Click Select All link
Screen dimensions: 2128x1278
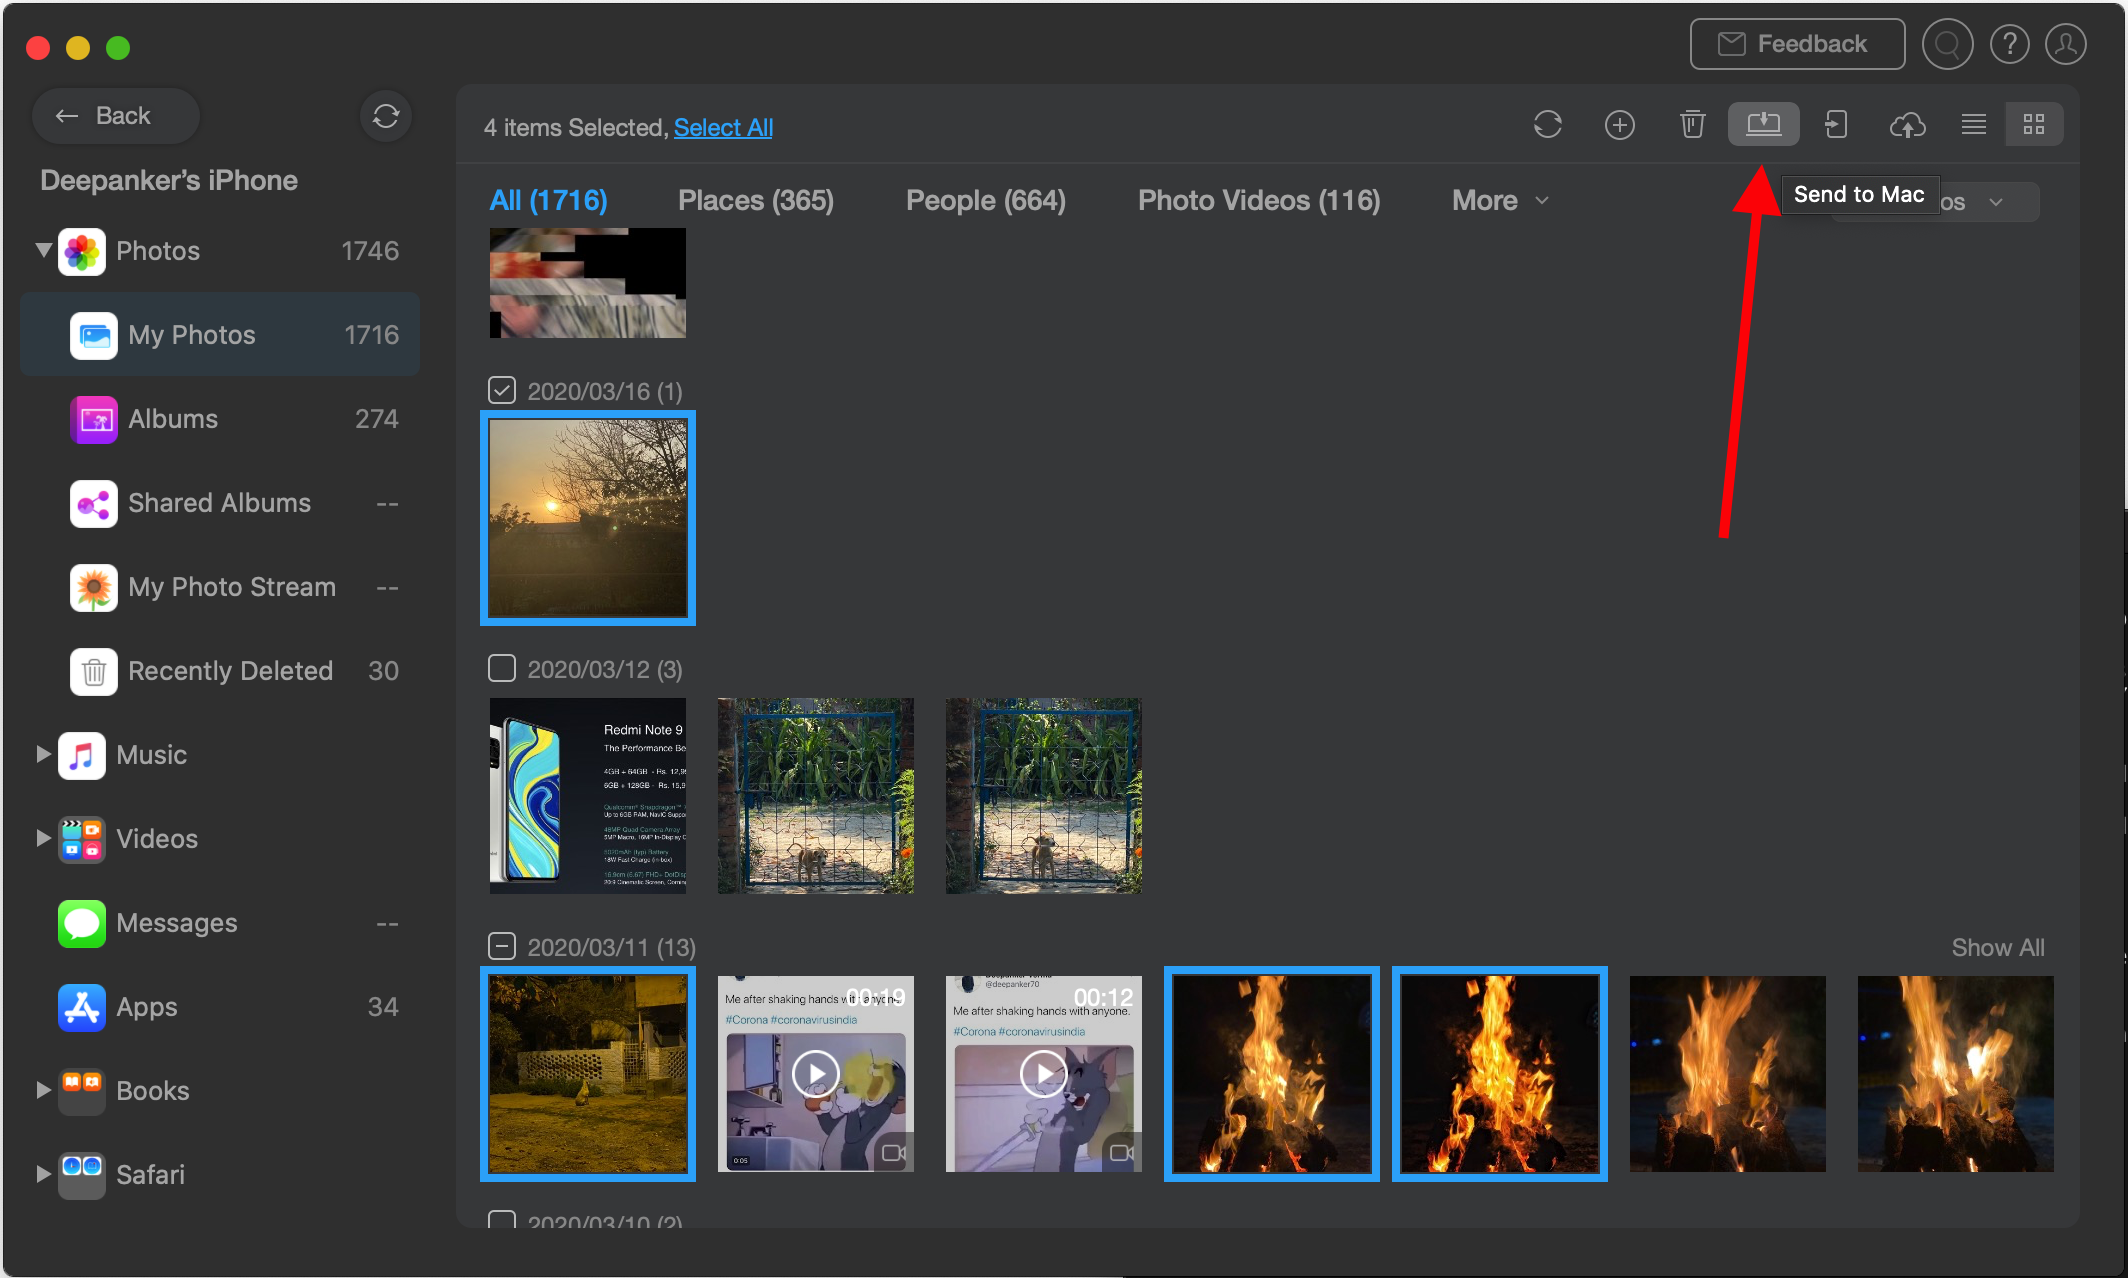(724, 126)
